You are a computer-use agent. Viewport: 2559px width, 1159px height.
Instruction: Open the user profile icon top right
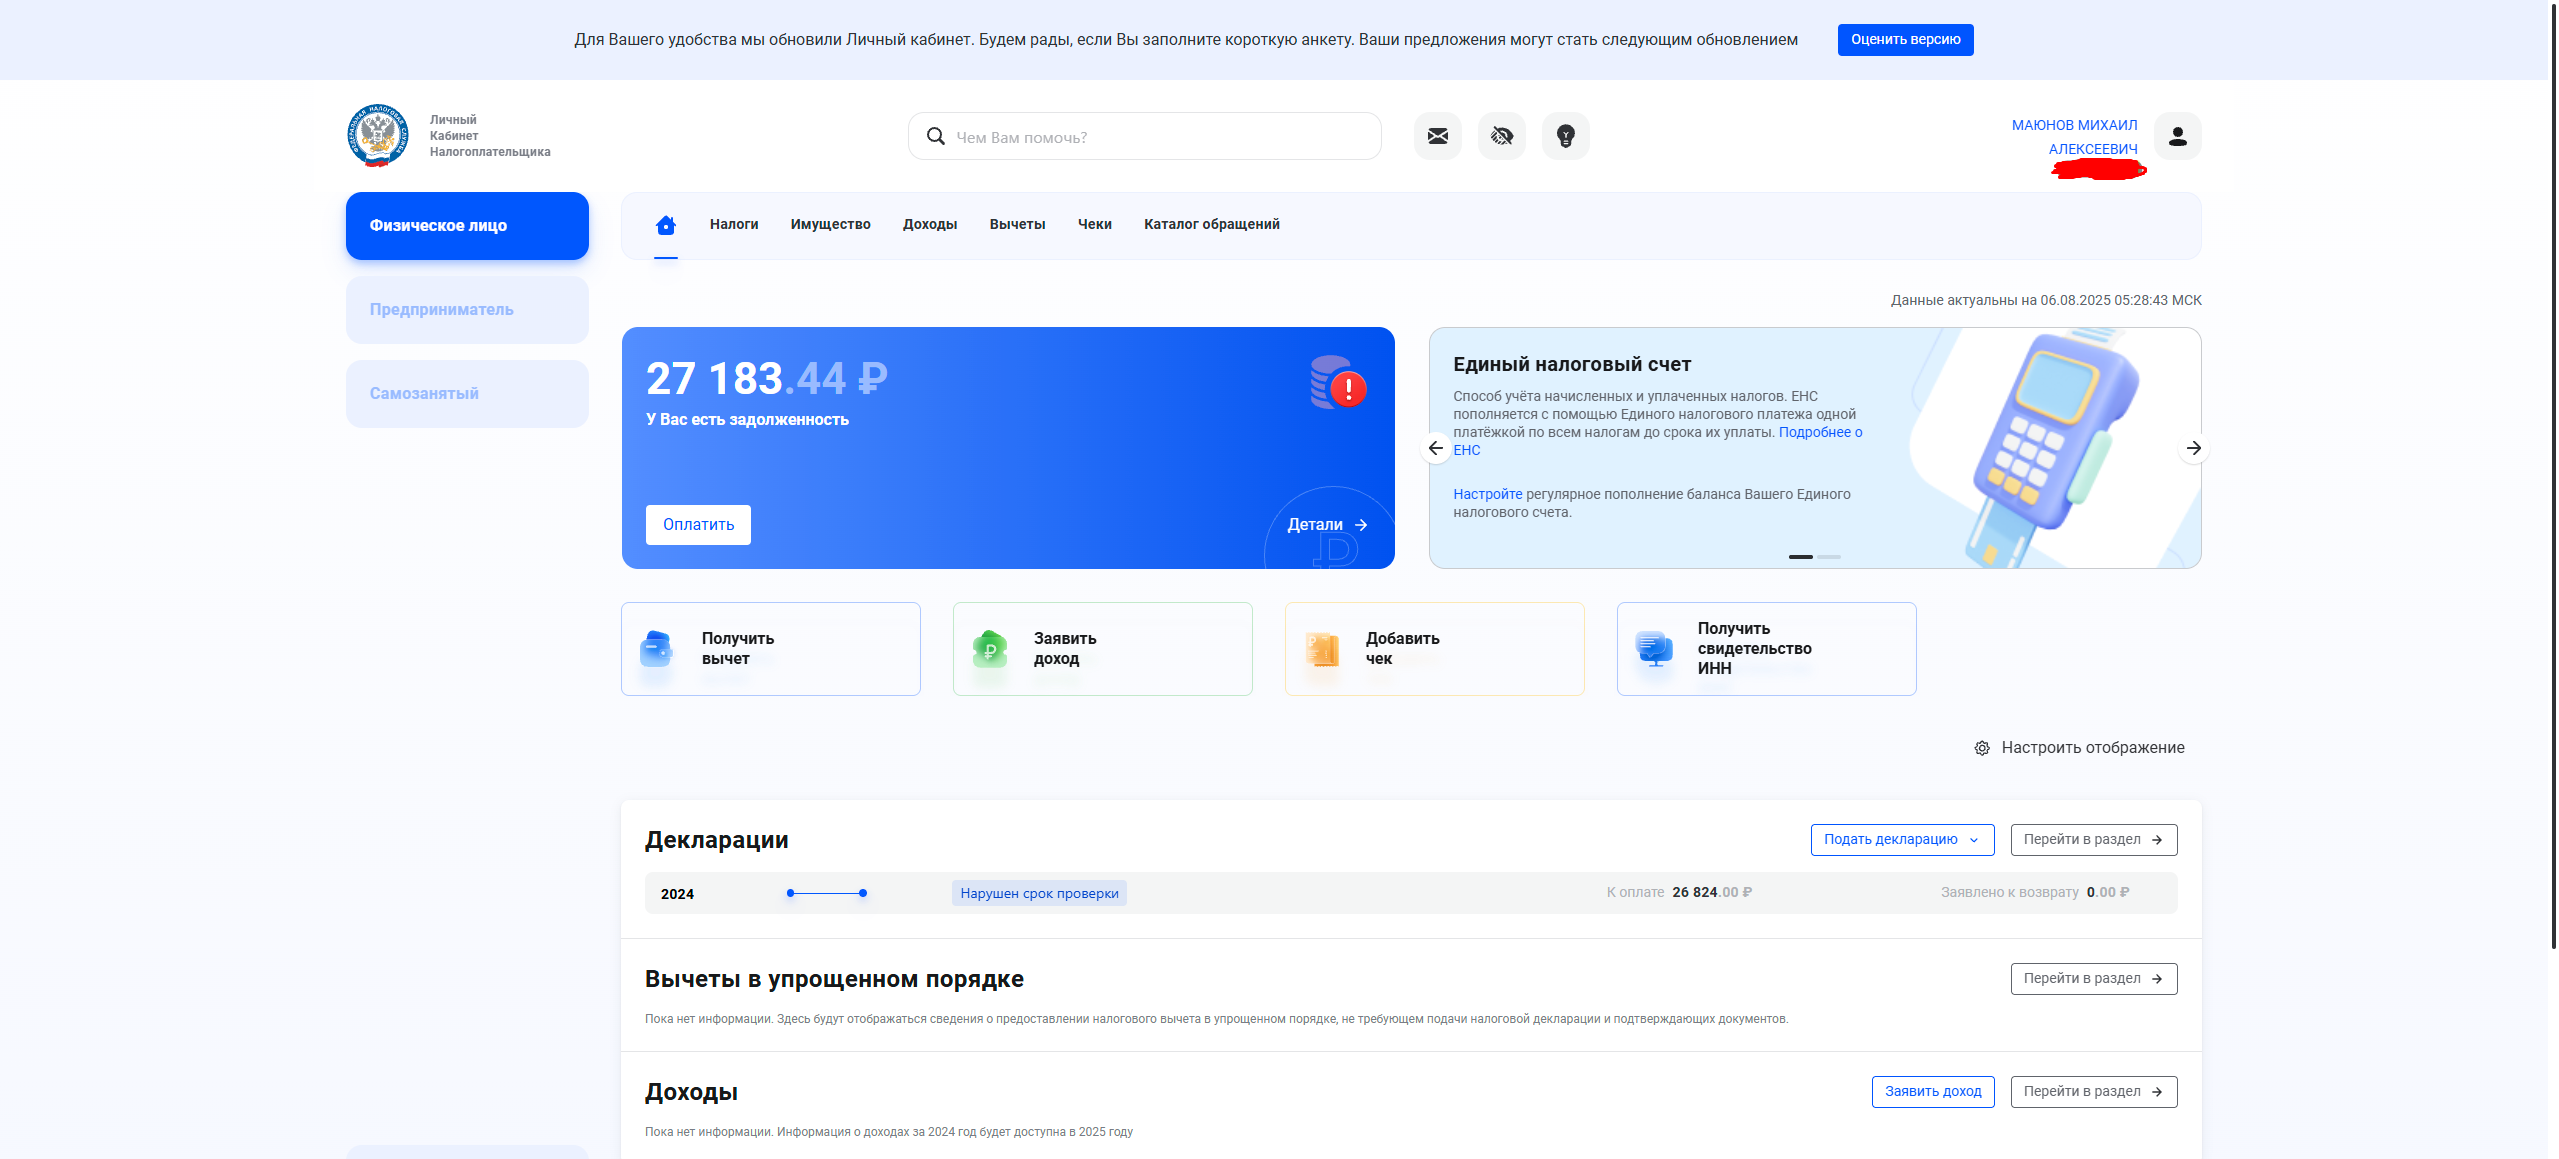tap(2176, 136)
